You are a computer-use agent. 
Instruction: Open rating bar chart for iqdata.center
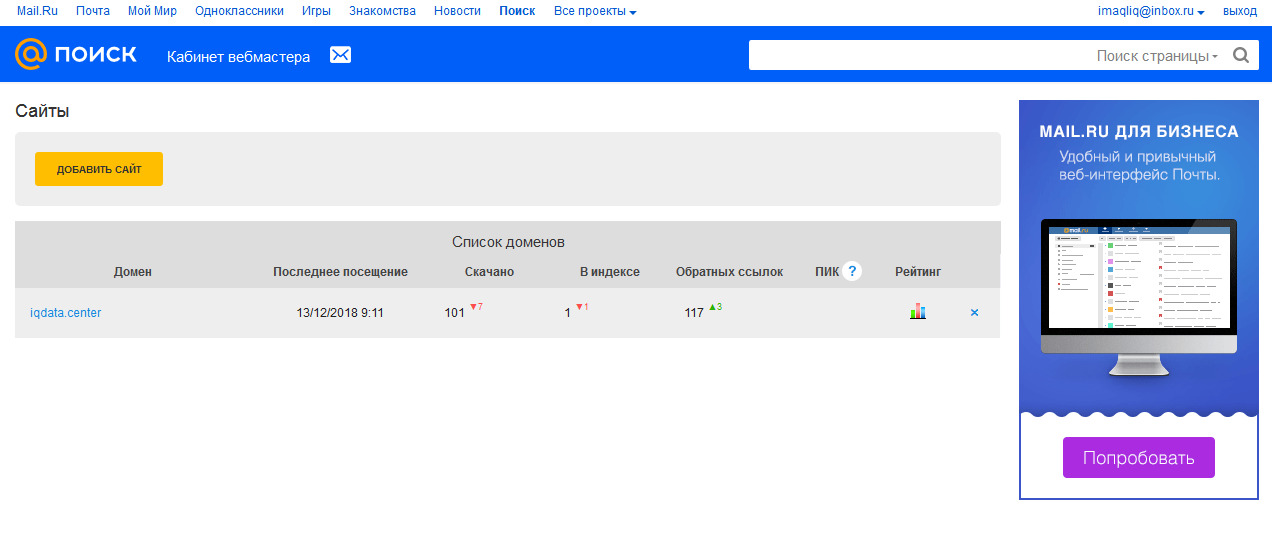[x=918, y=312]
